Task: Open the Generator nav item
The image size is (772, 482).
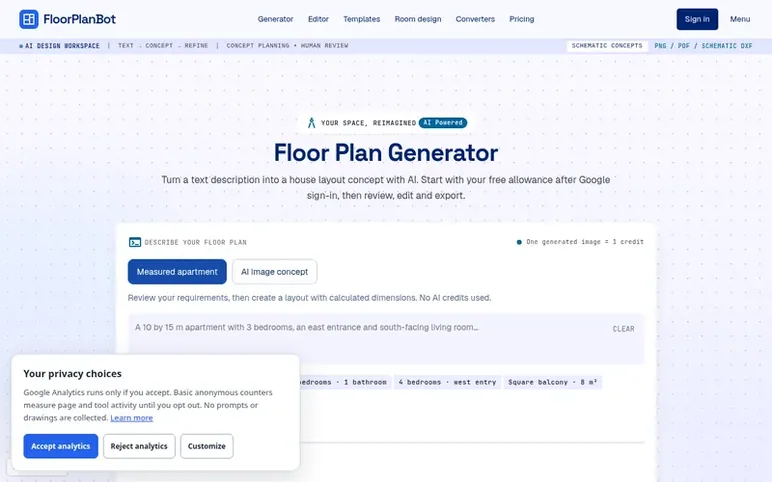Action: coord(275,19)
